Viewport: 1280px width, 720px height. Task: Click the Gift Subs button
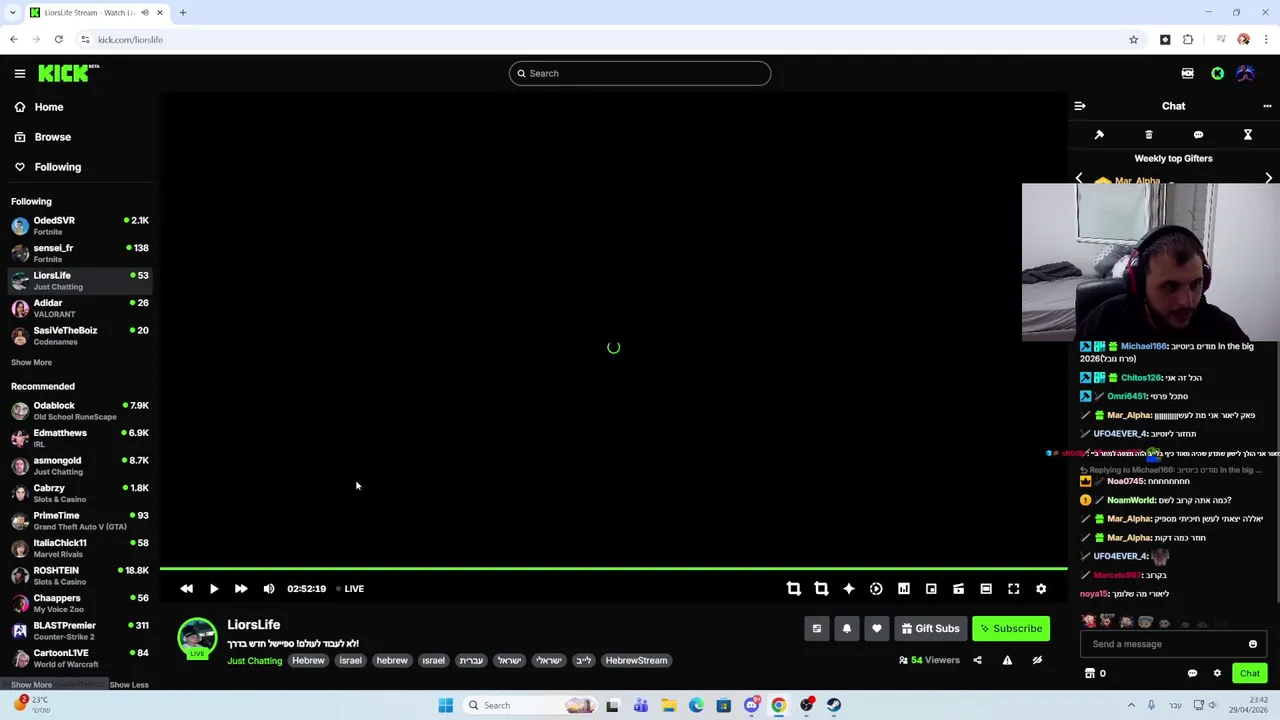tap(930, 629)
